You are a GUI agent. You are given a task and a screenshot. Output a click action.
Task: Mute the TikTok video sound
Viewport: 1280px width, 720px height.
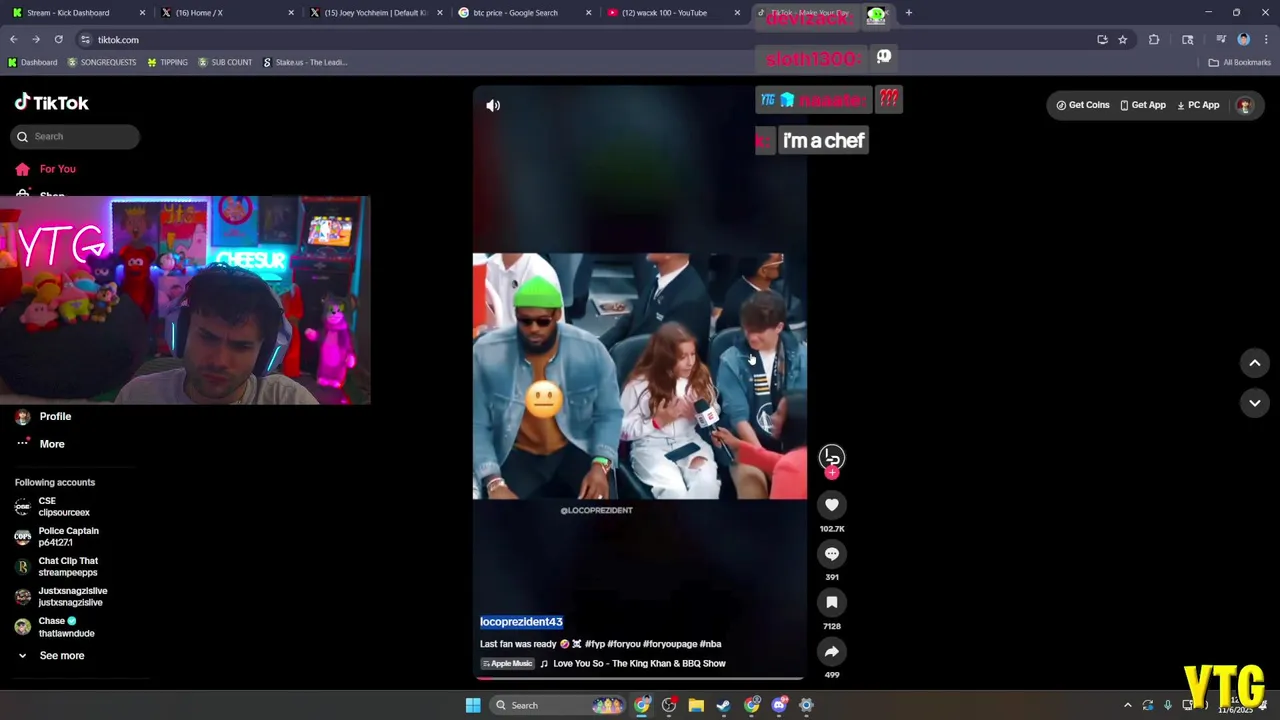point(493,105)
